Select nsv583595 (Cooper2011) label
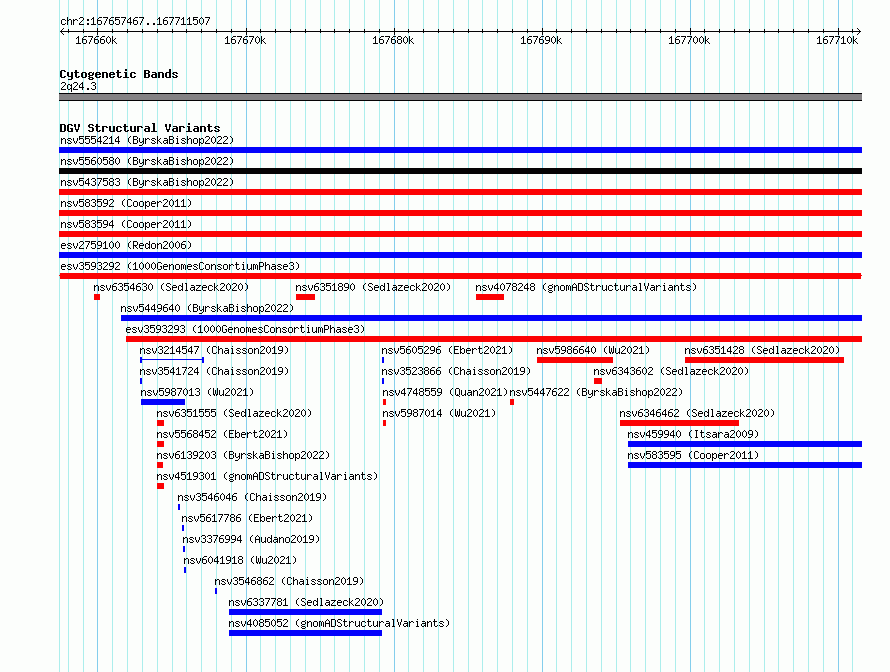The image size is (890, 672). [x=694, y=455]
